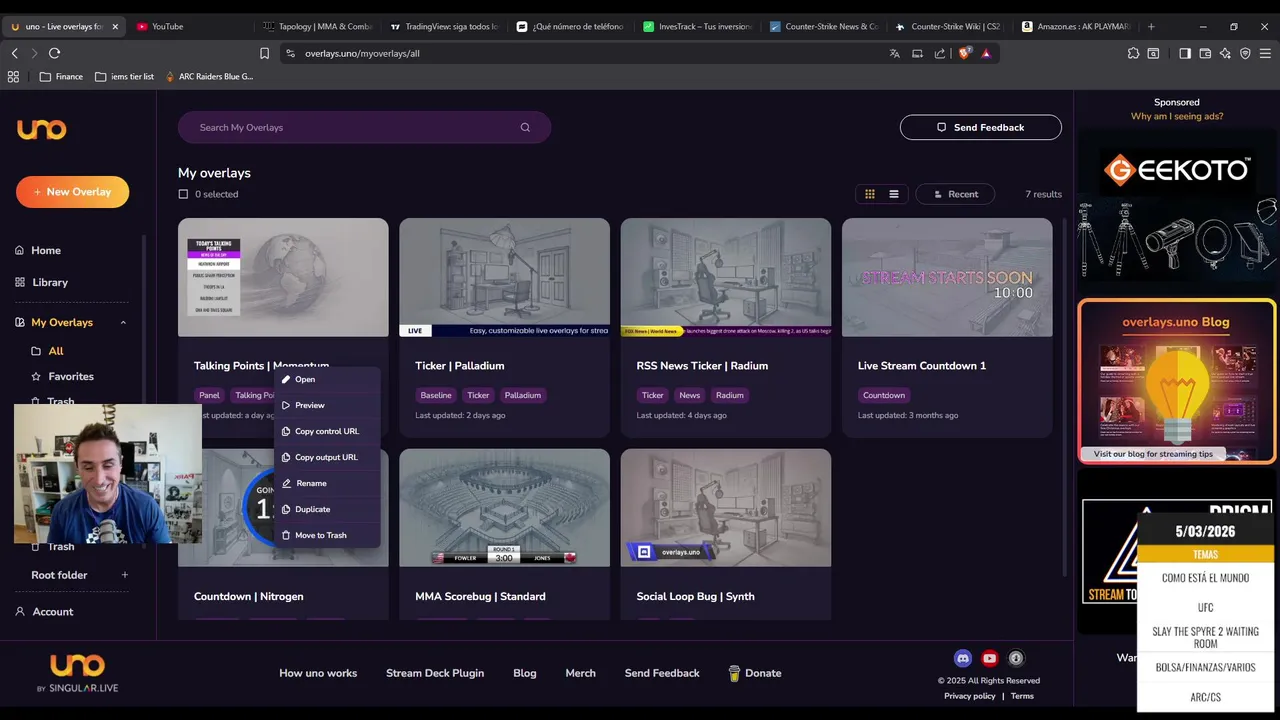Screen dimensions: 1280x720
Task: Click the Search My Overlays field
Action: pyautogui.click(x=364, y=127)
